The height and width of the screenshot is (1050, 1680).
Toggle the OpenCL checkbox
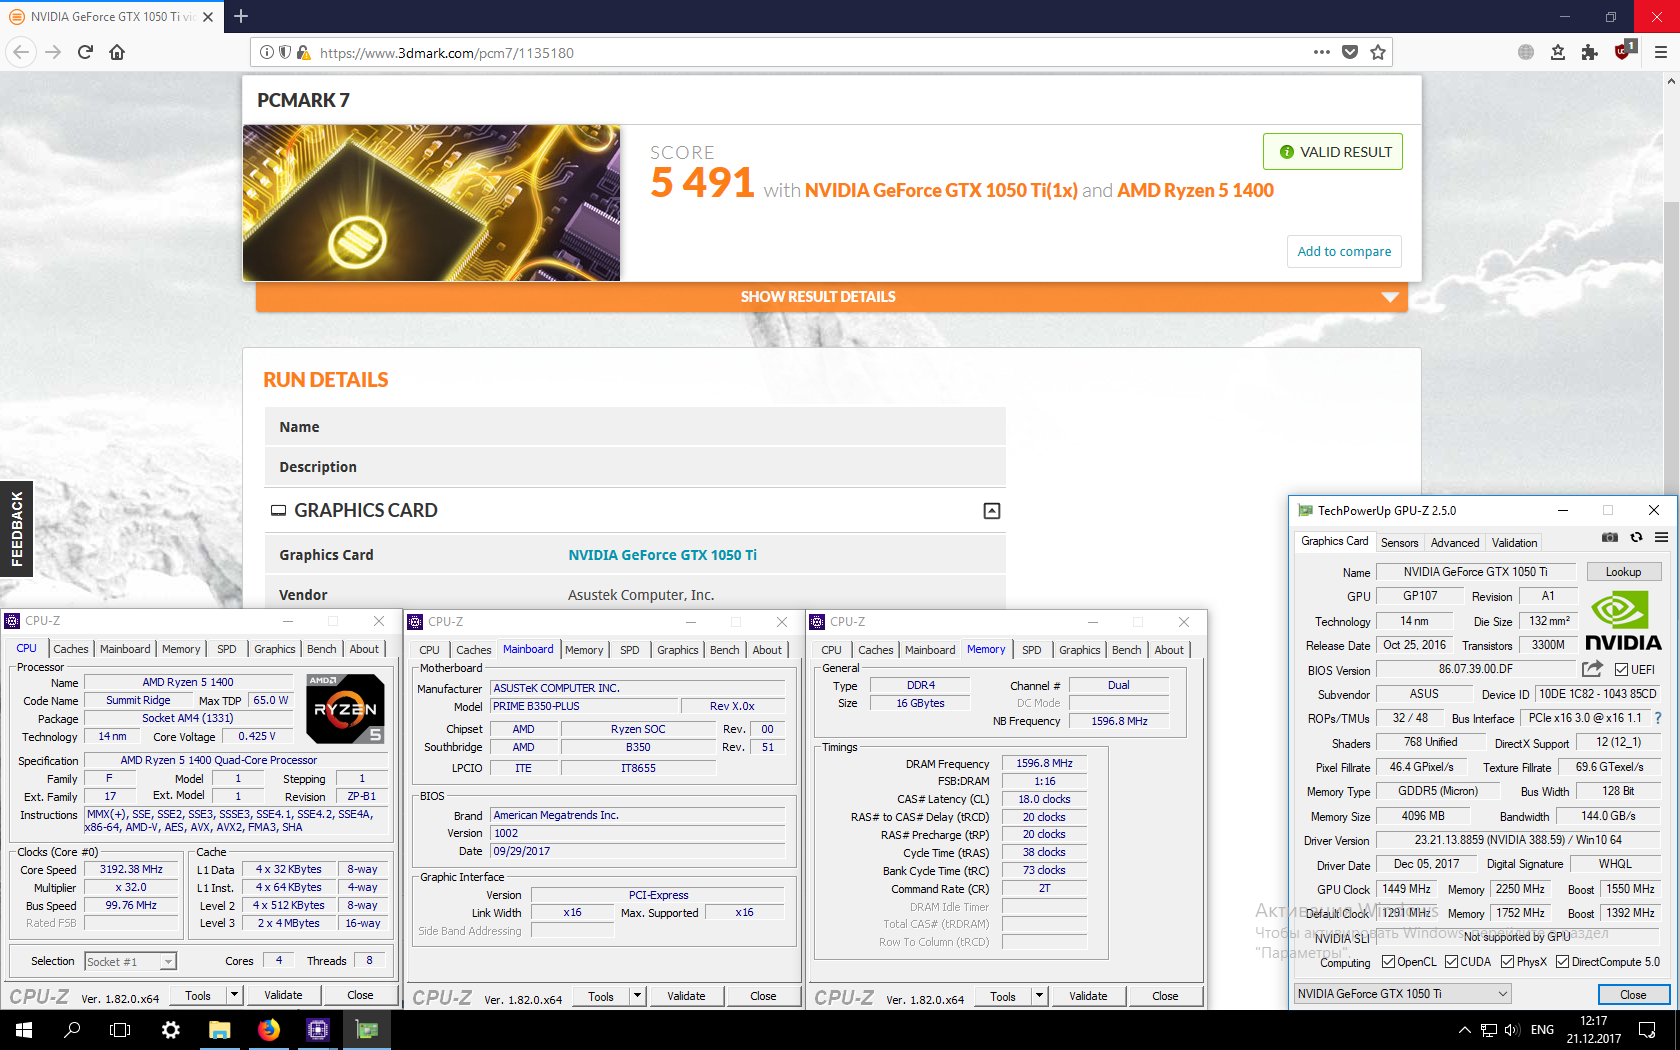pyautogui.click(x=1388, y=962)
